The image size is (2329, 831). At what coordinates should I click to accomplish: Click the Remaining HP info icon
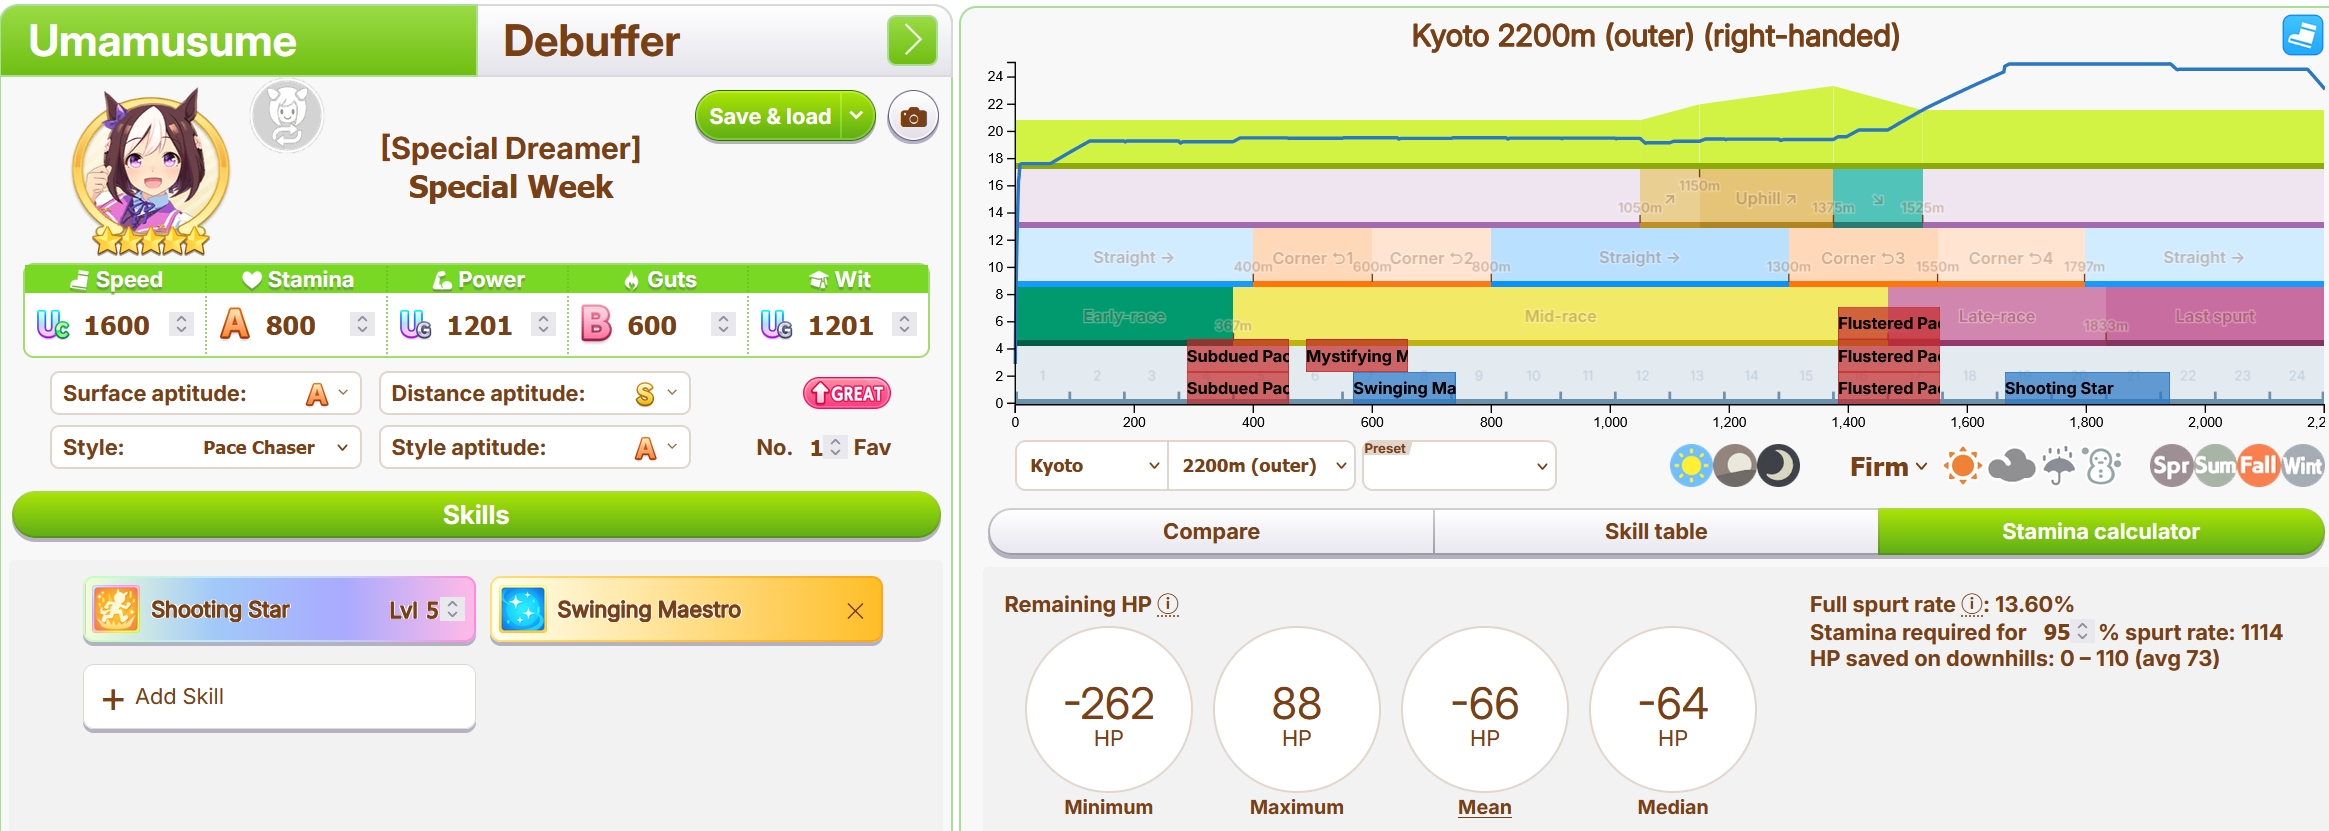[1168, 604]
